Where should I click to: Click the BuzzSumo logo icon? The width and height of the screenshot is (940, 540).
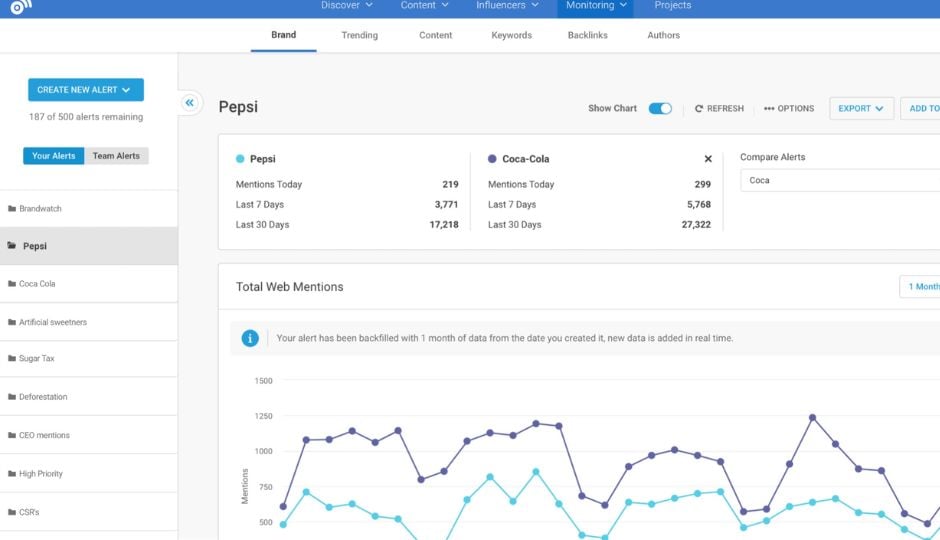(20, 7)
